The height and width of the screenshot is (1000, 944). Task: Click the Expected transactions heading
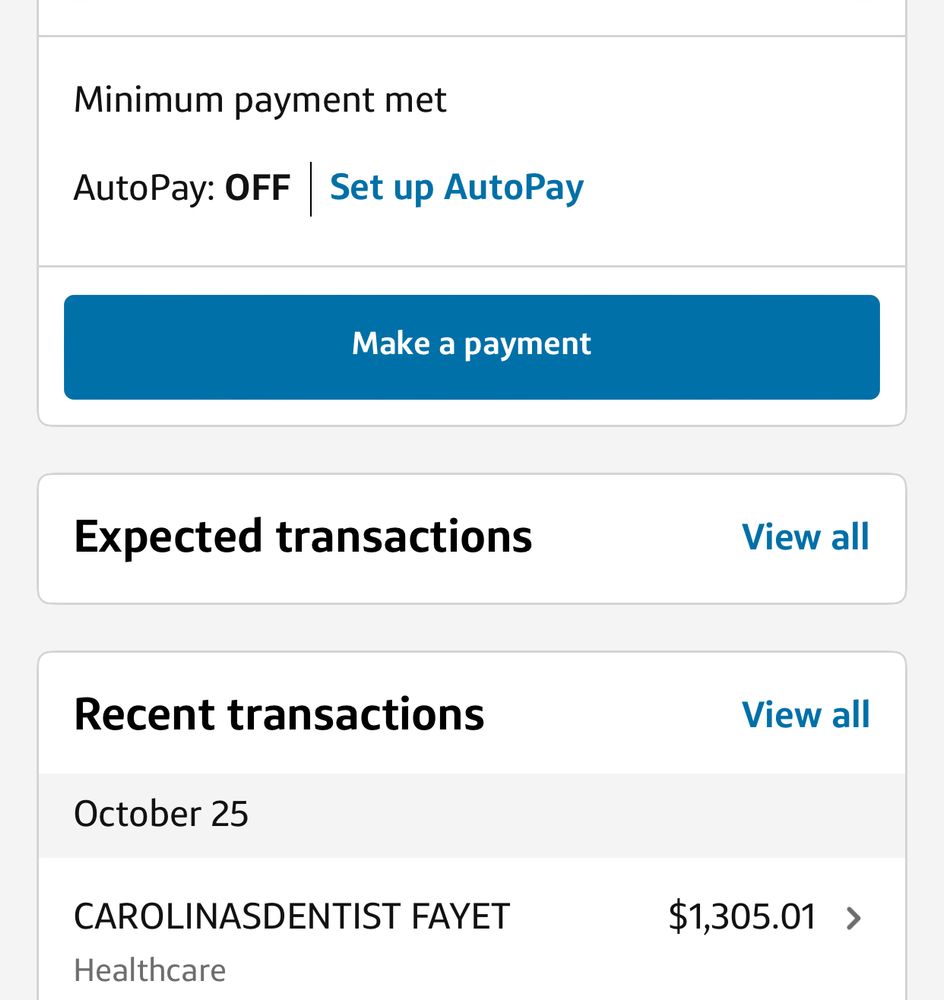pyautogui.click(x=304, y=537)
